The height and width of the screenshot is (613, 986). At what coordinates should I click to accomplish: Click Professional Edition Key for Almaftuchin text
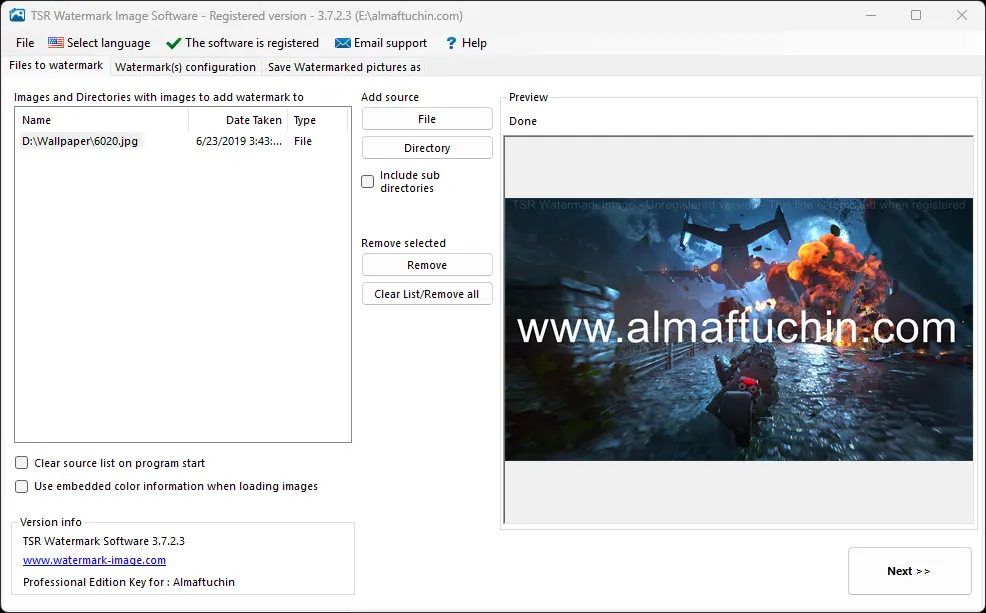(x=129, y=582)
